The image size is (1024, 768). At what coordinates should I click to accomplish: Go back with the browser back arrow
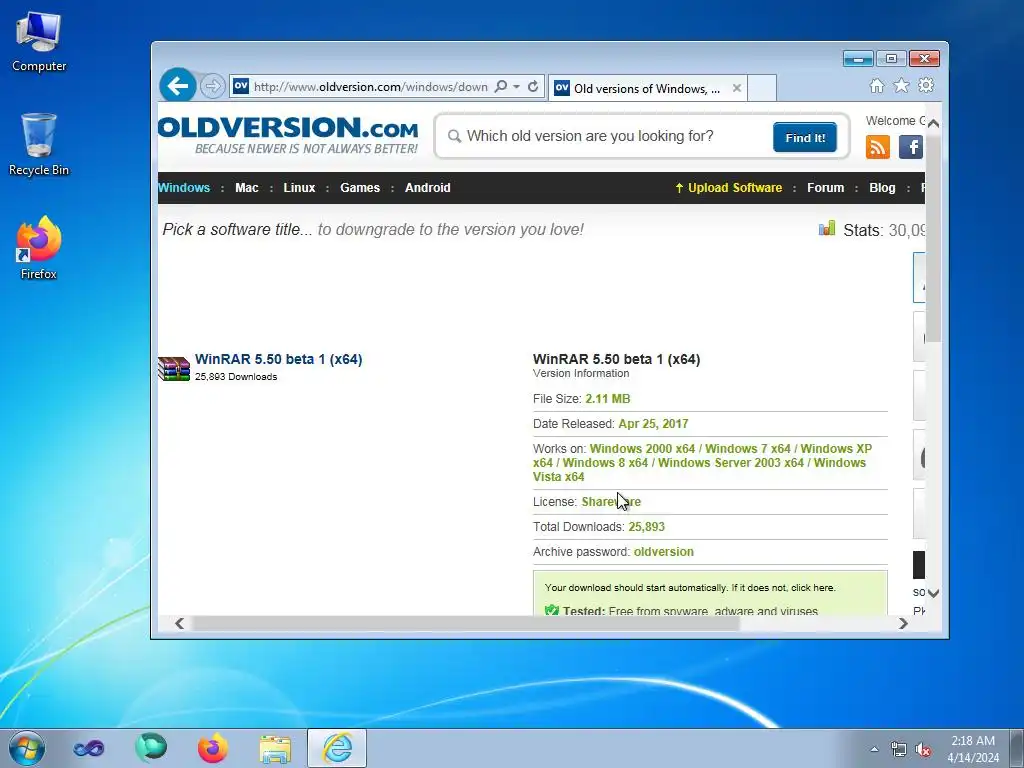(x=178, y=86)
